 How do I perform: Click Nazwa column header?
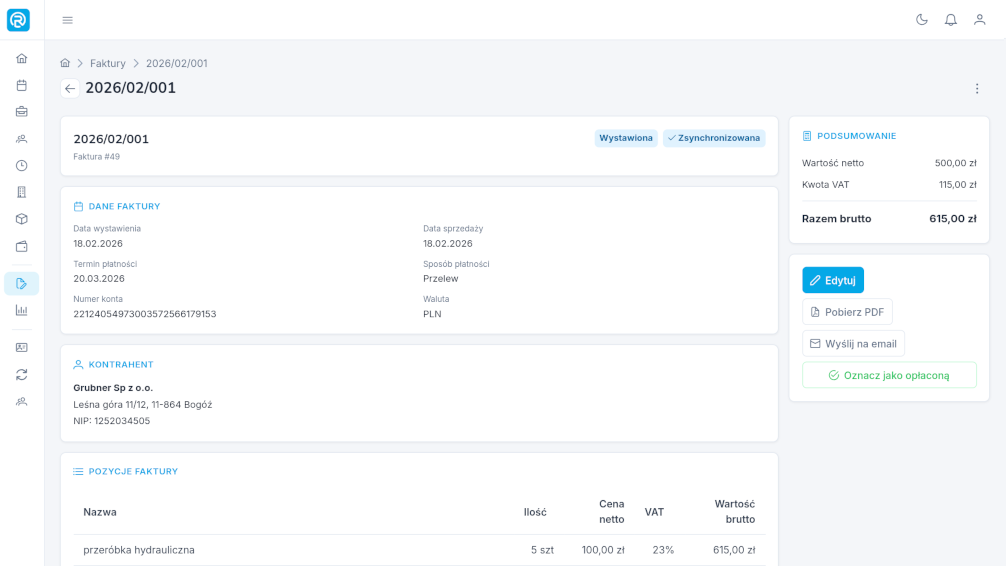tap(100, 512)
